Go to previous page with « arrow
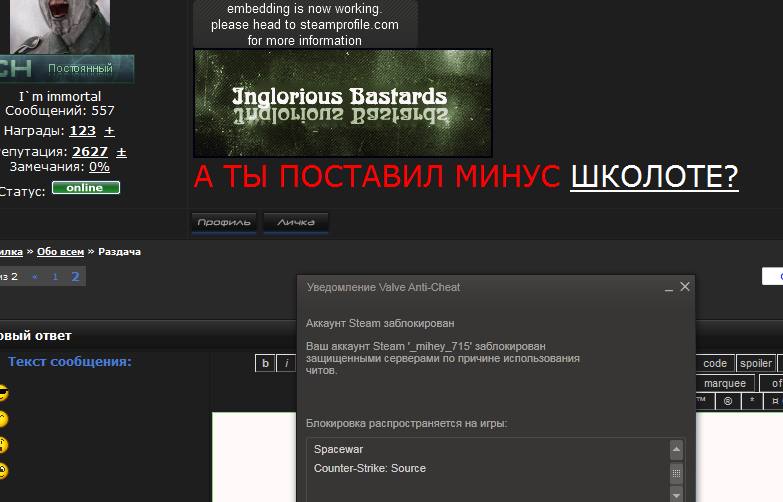Viewport: 783px width, 502px height. pyautogui.click(x=35, y=277)
